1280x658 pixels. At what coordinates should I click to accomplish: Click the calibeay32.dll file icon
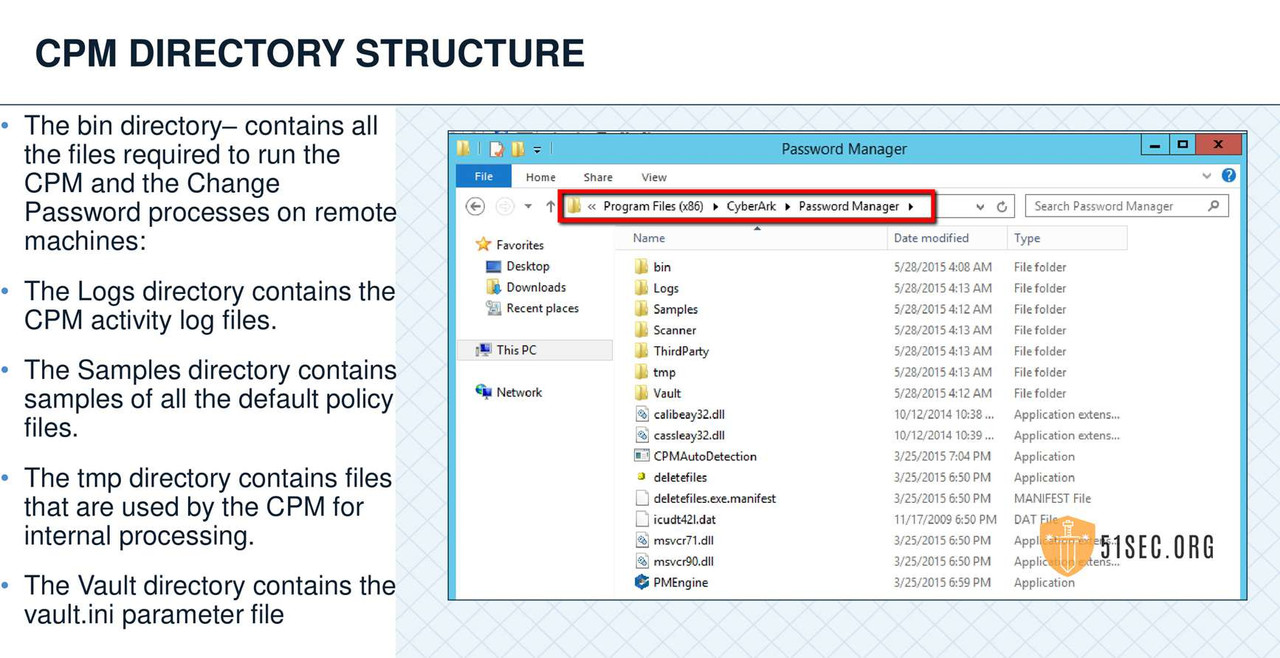pos(642,414)
